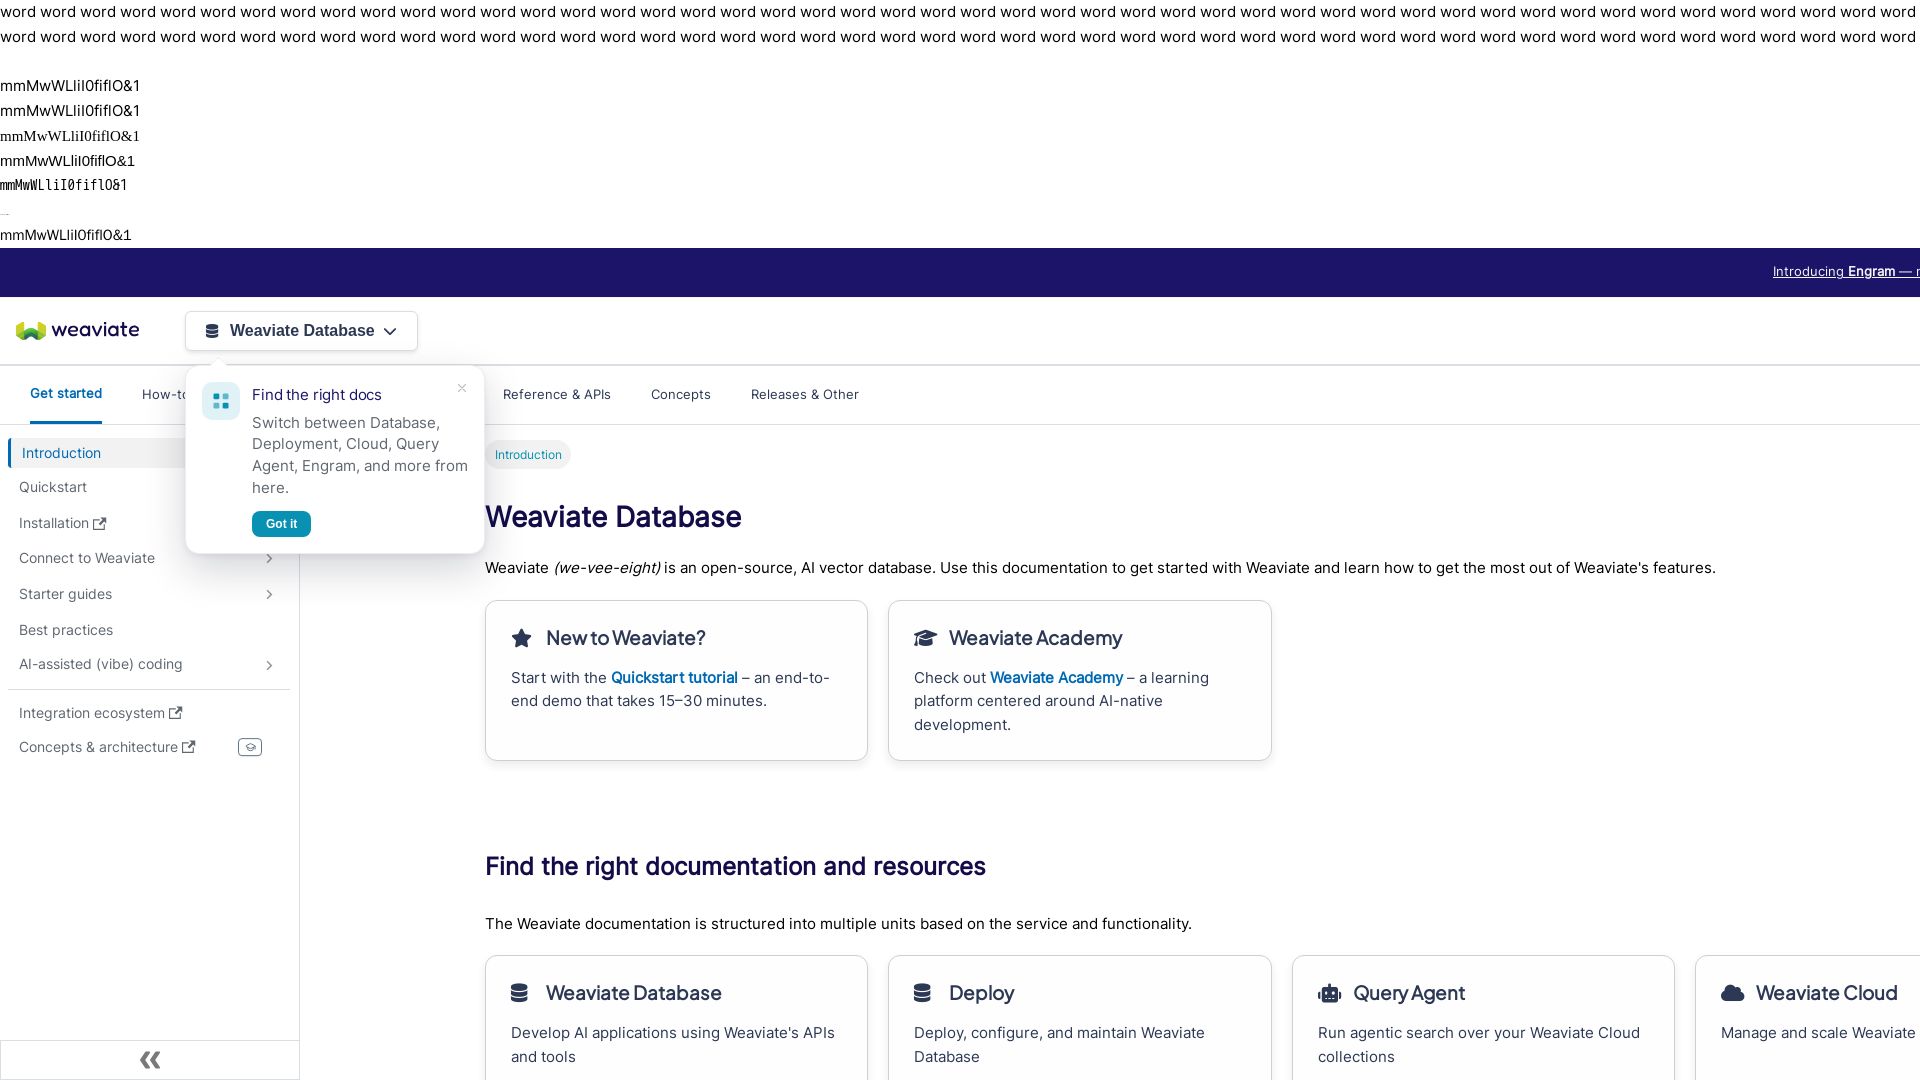Open the Weaviate Cloud documentation card

pos(1808,1018)
